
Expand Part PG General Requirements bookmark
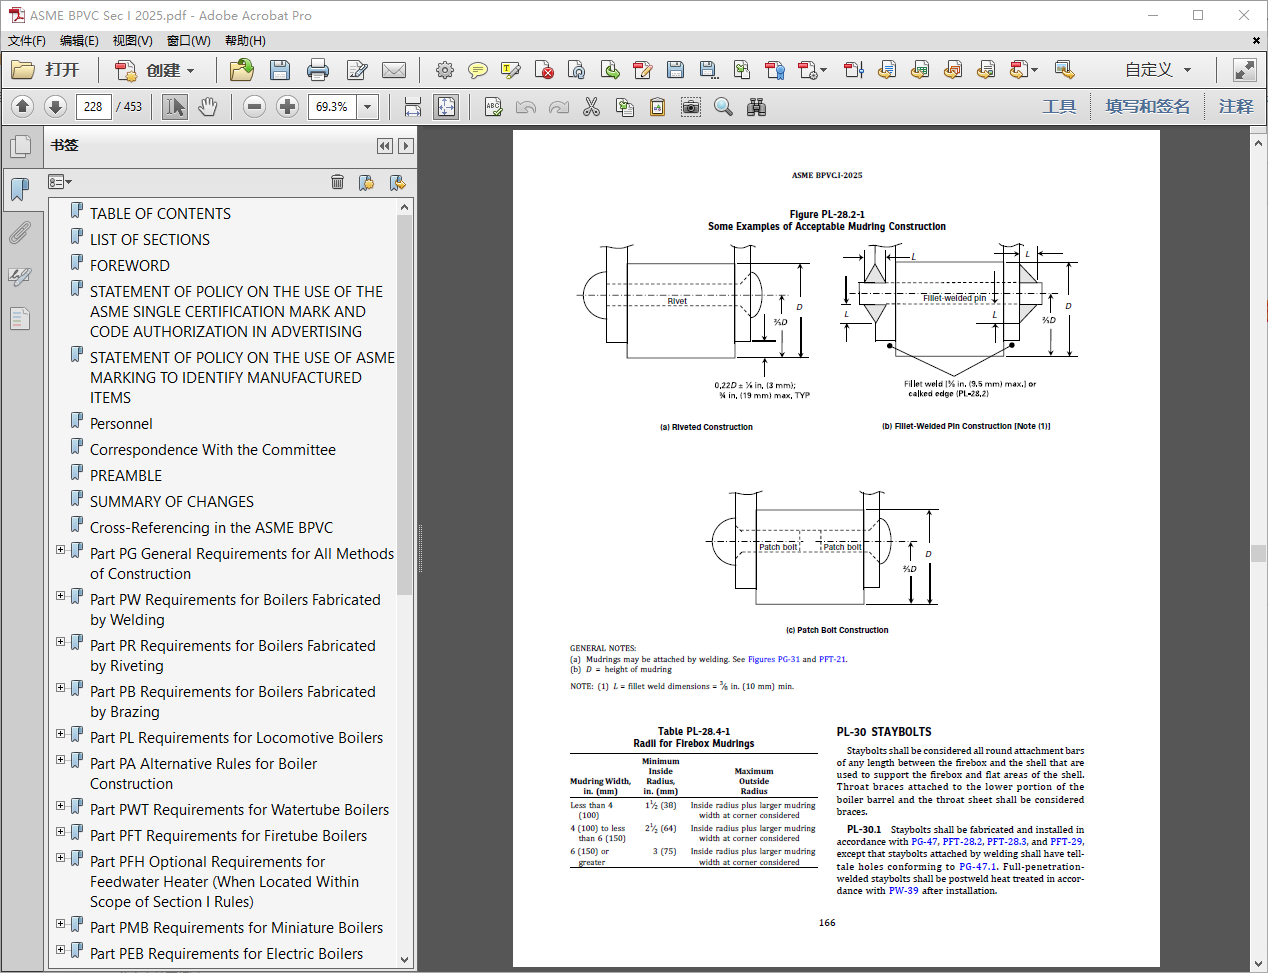tap(60, 550)
